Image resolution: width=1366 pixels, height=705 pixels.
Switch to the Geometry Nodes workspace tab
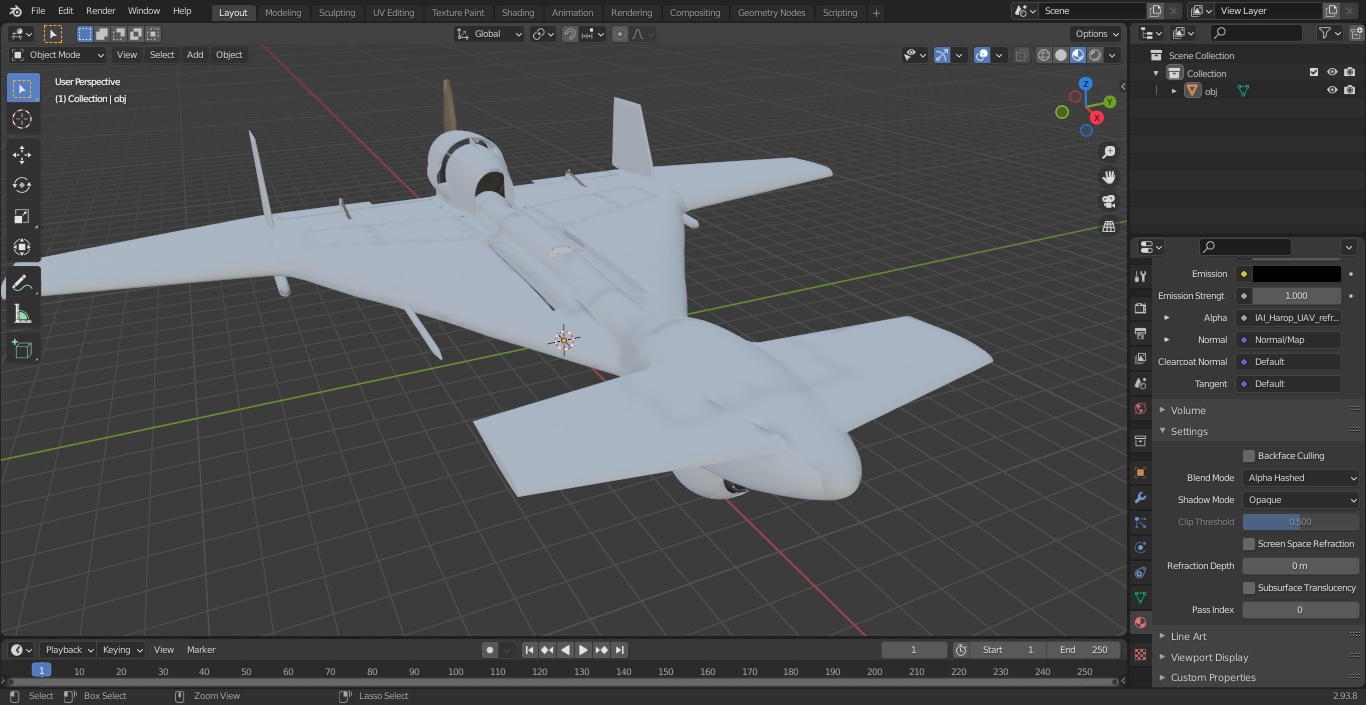point(771,12)
